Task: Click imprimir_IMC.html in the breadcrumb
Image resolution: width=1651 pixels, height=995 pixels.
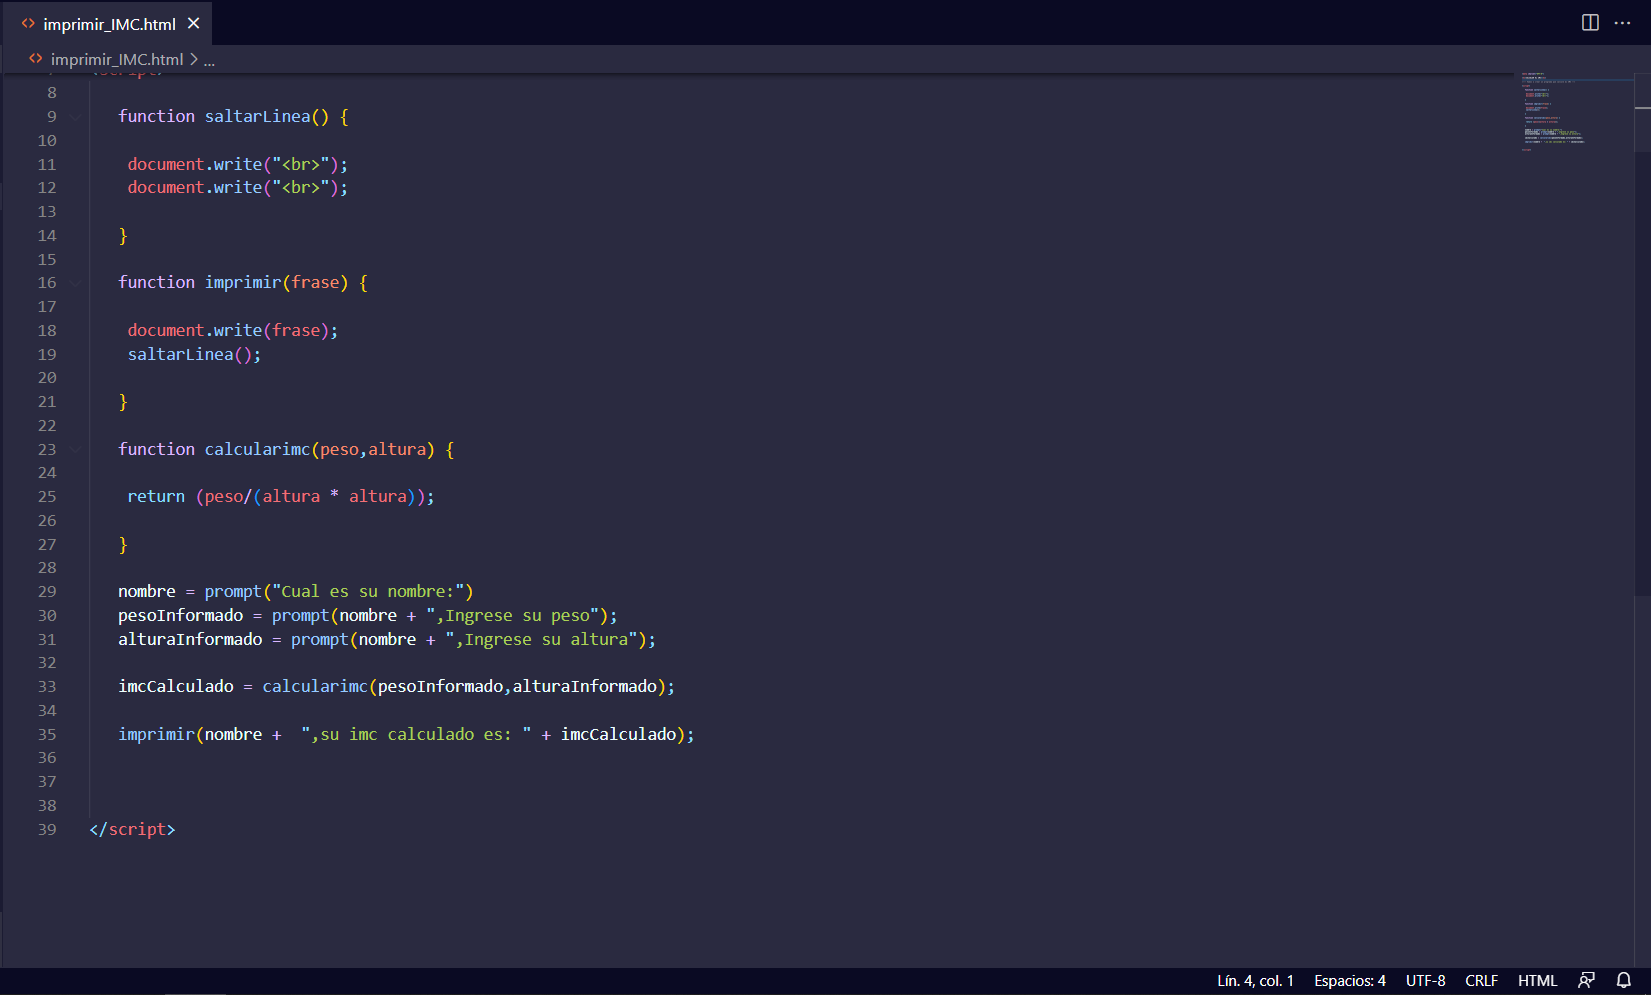Action: click(x=117, y=59)
